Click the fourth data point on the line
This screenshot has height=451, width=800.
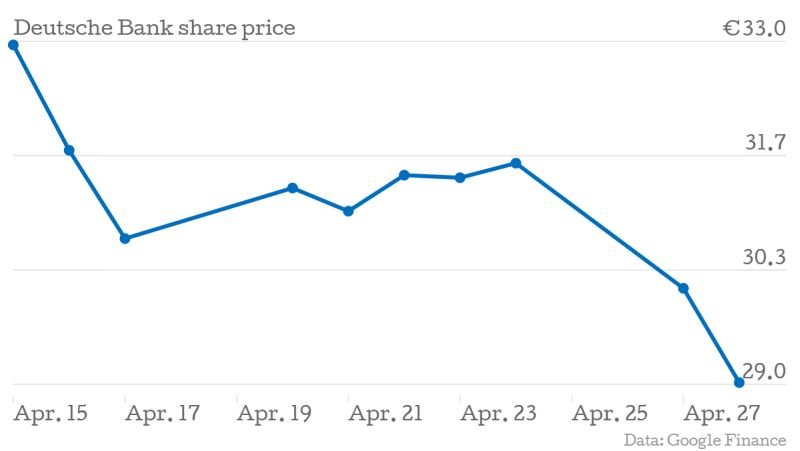(x=292, y=188)
